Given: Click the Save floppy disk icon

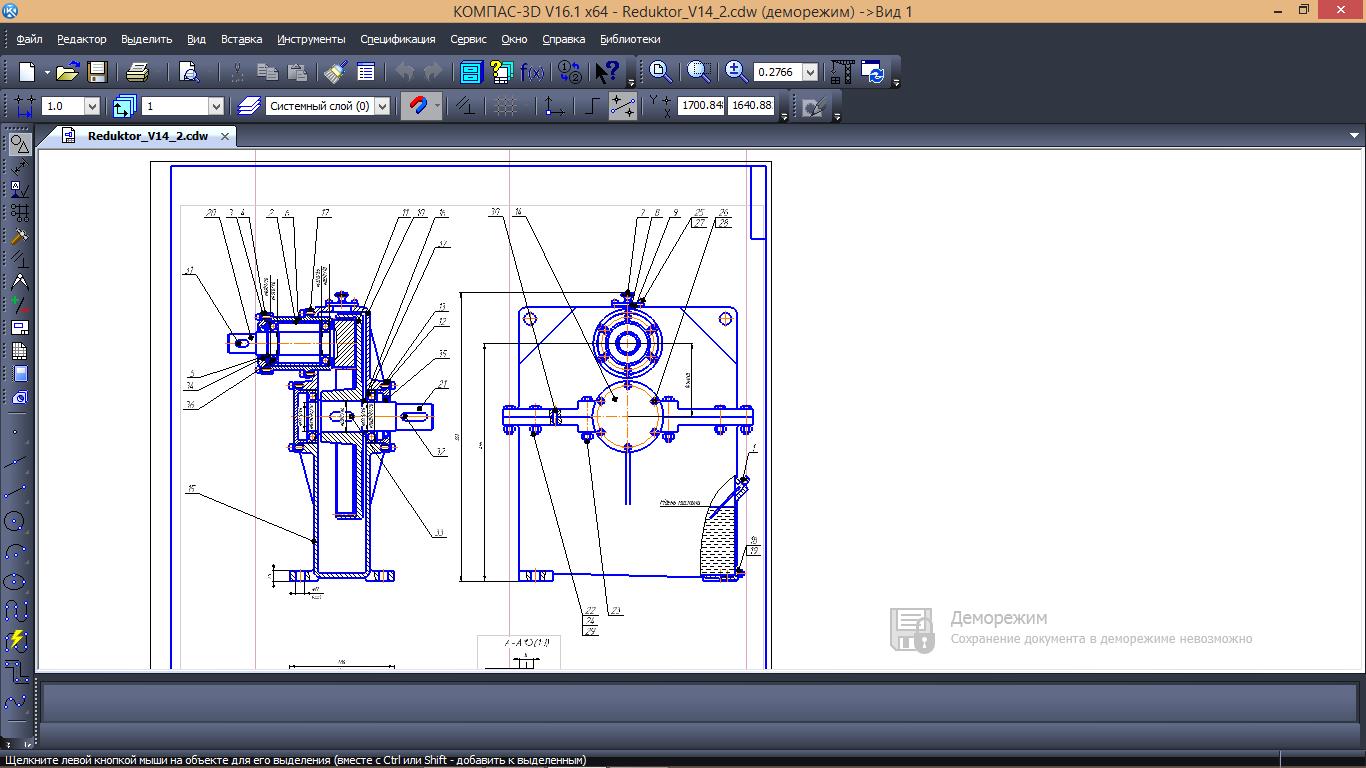Looking at the screenshot, I should point(97,72).
